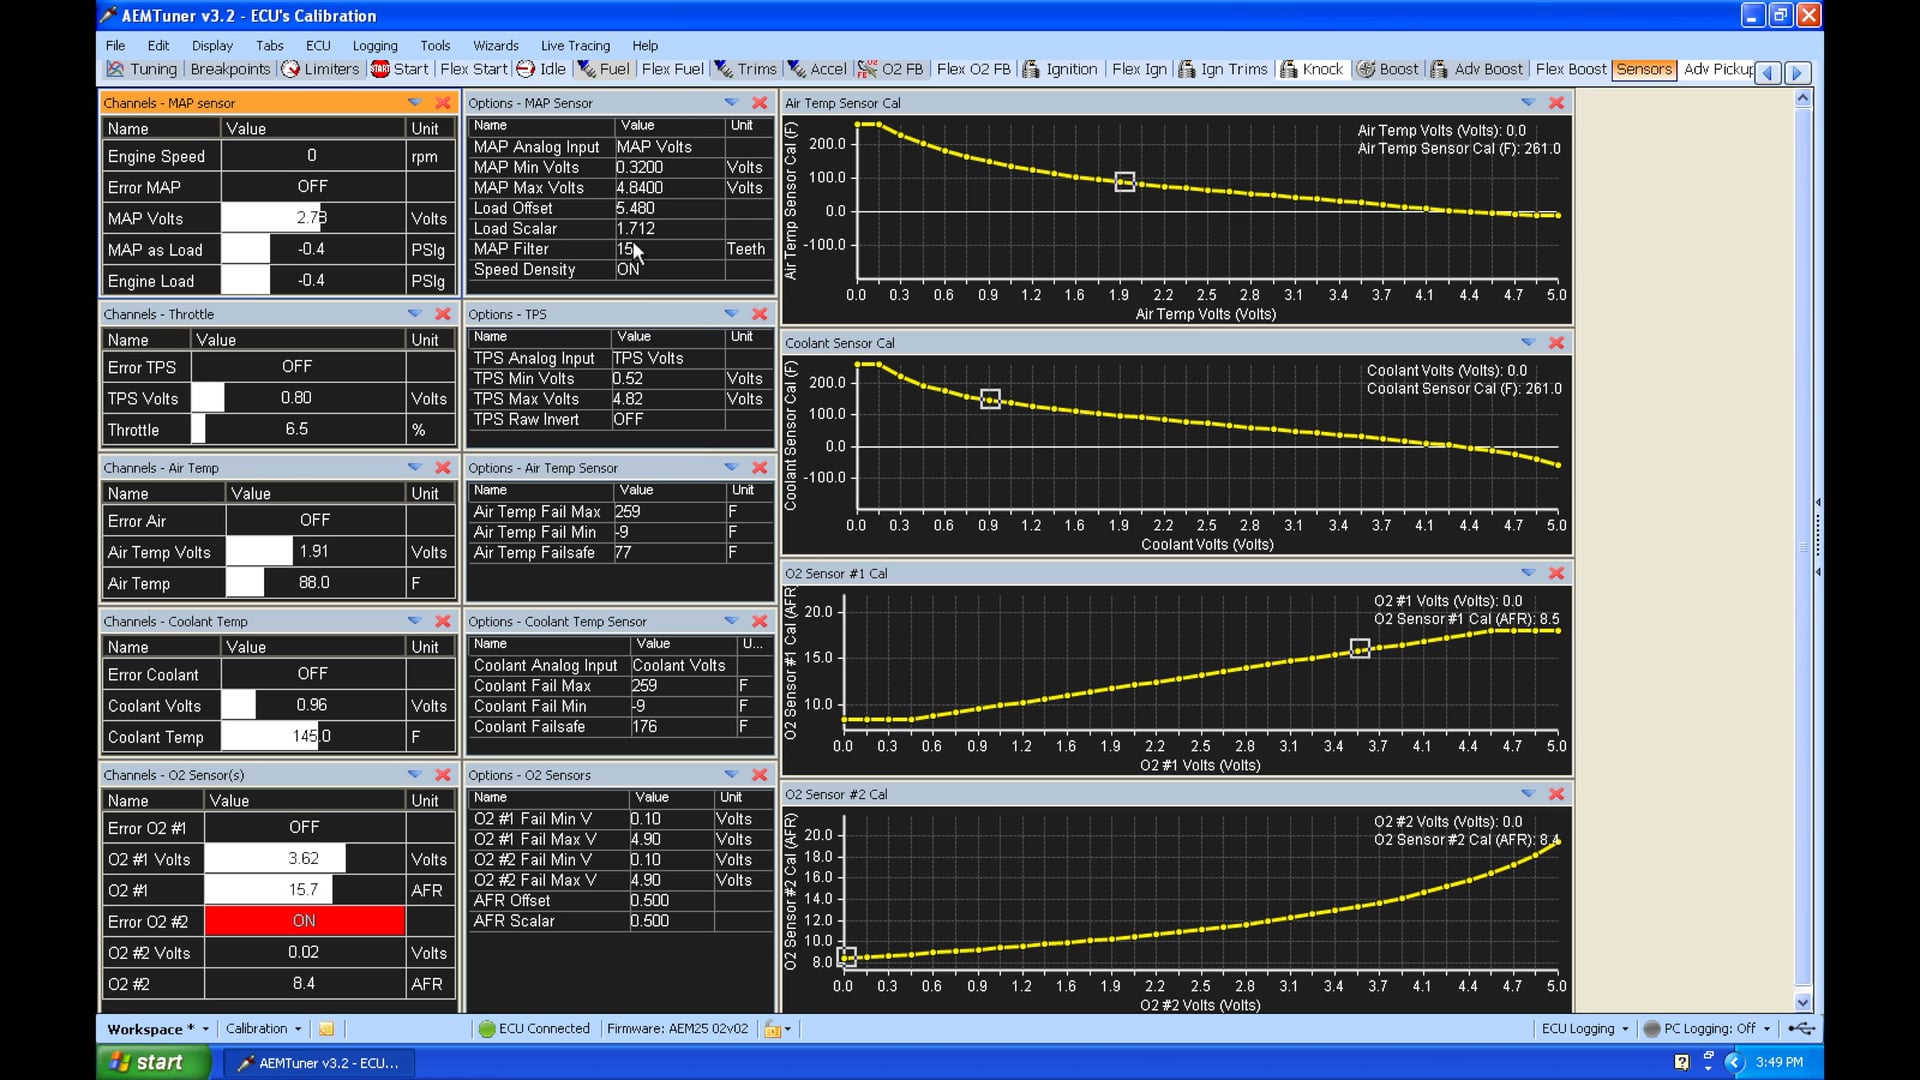Viewport: 1920px width, 1080px height.
Task: Click the Breakpoints button
Action: pyautogui.click(x=229, y=69)
